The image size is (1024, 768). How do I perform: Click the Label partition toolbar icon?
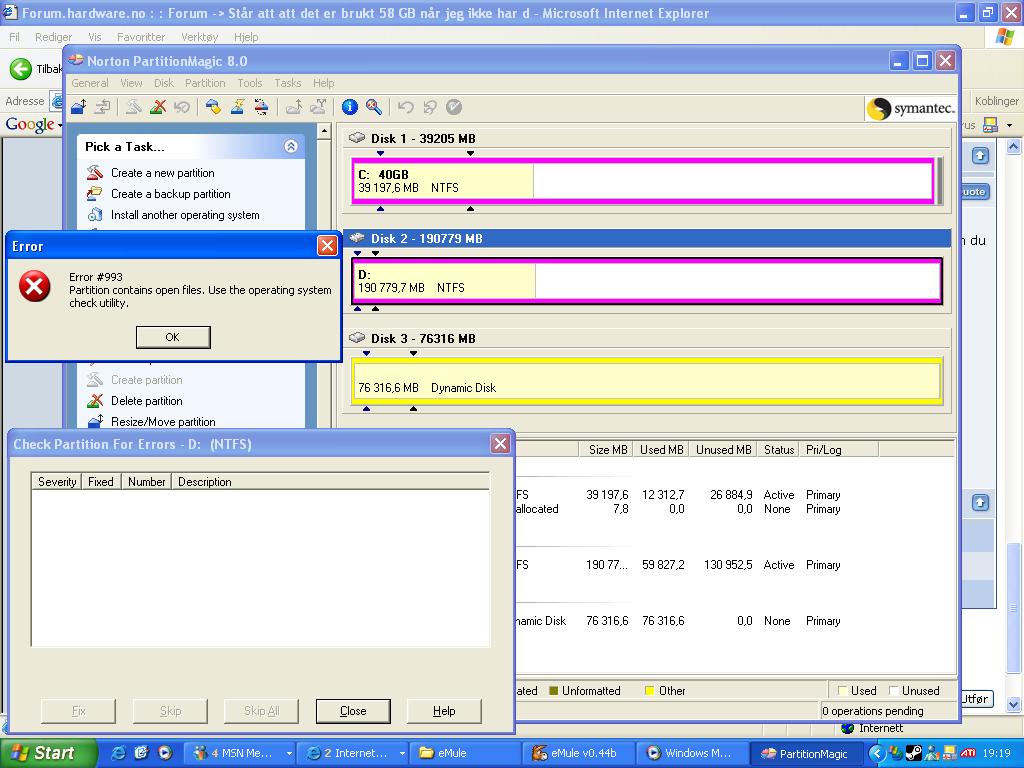212,106
